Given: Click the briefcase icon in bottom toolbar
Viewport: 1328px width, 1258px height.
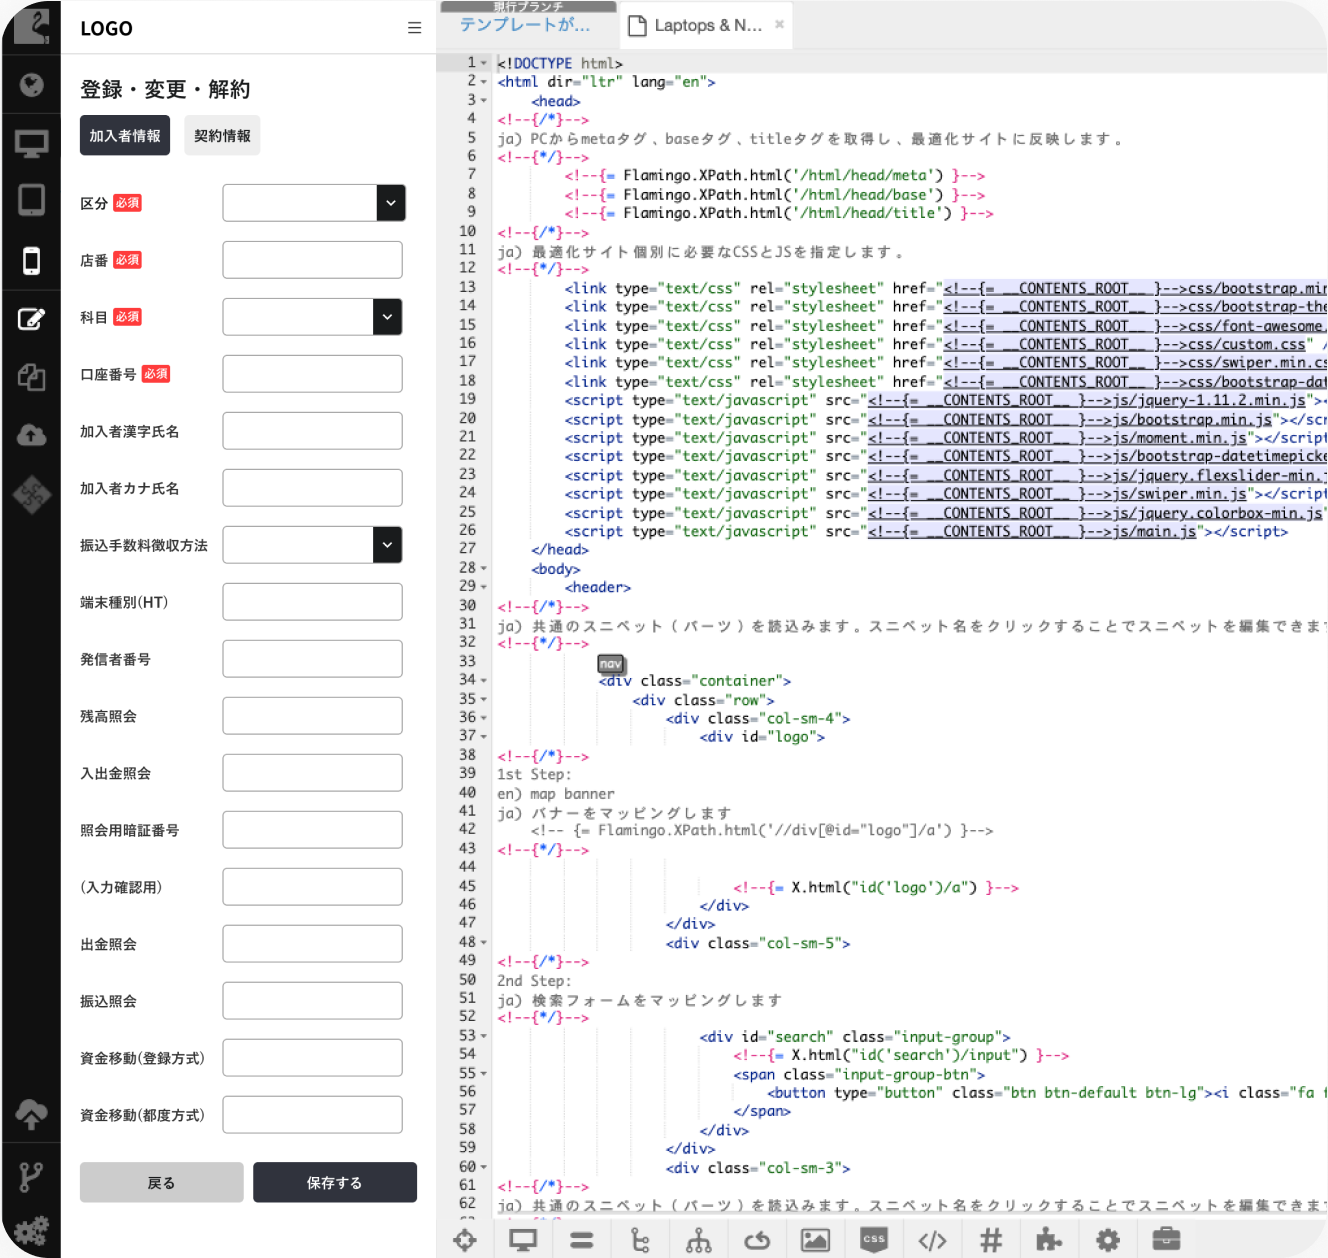Looking at the screenshot, I should point(1166,1240).
